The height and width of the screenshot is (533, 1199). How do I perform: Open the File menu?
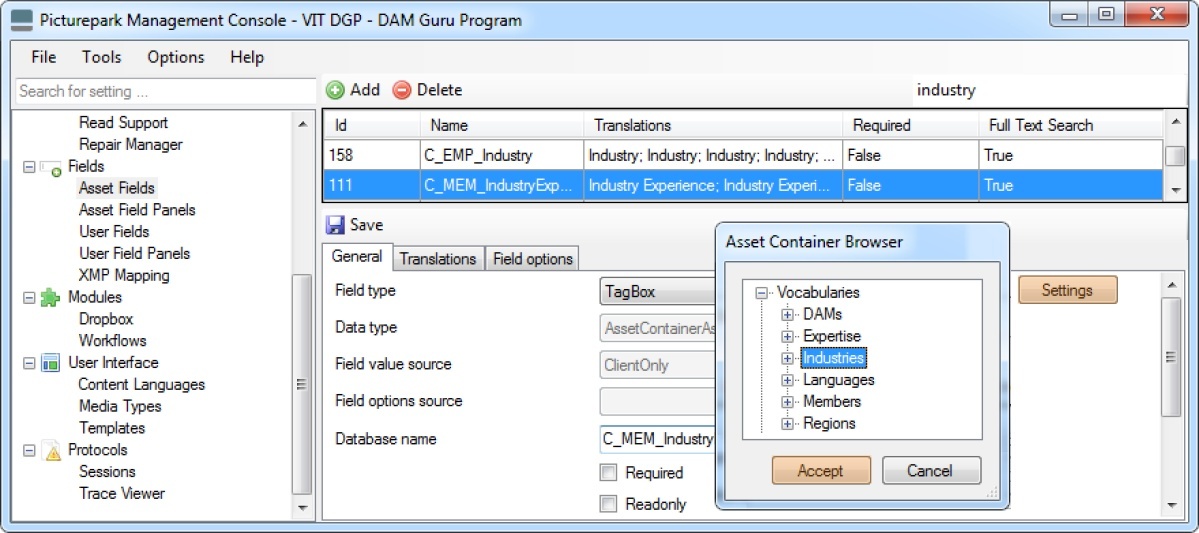pos(44,57)
